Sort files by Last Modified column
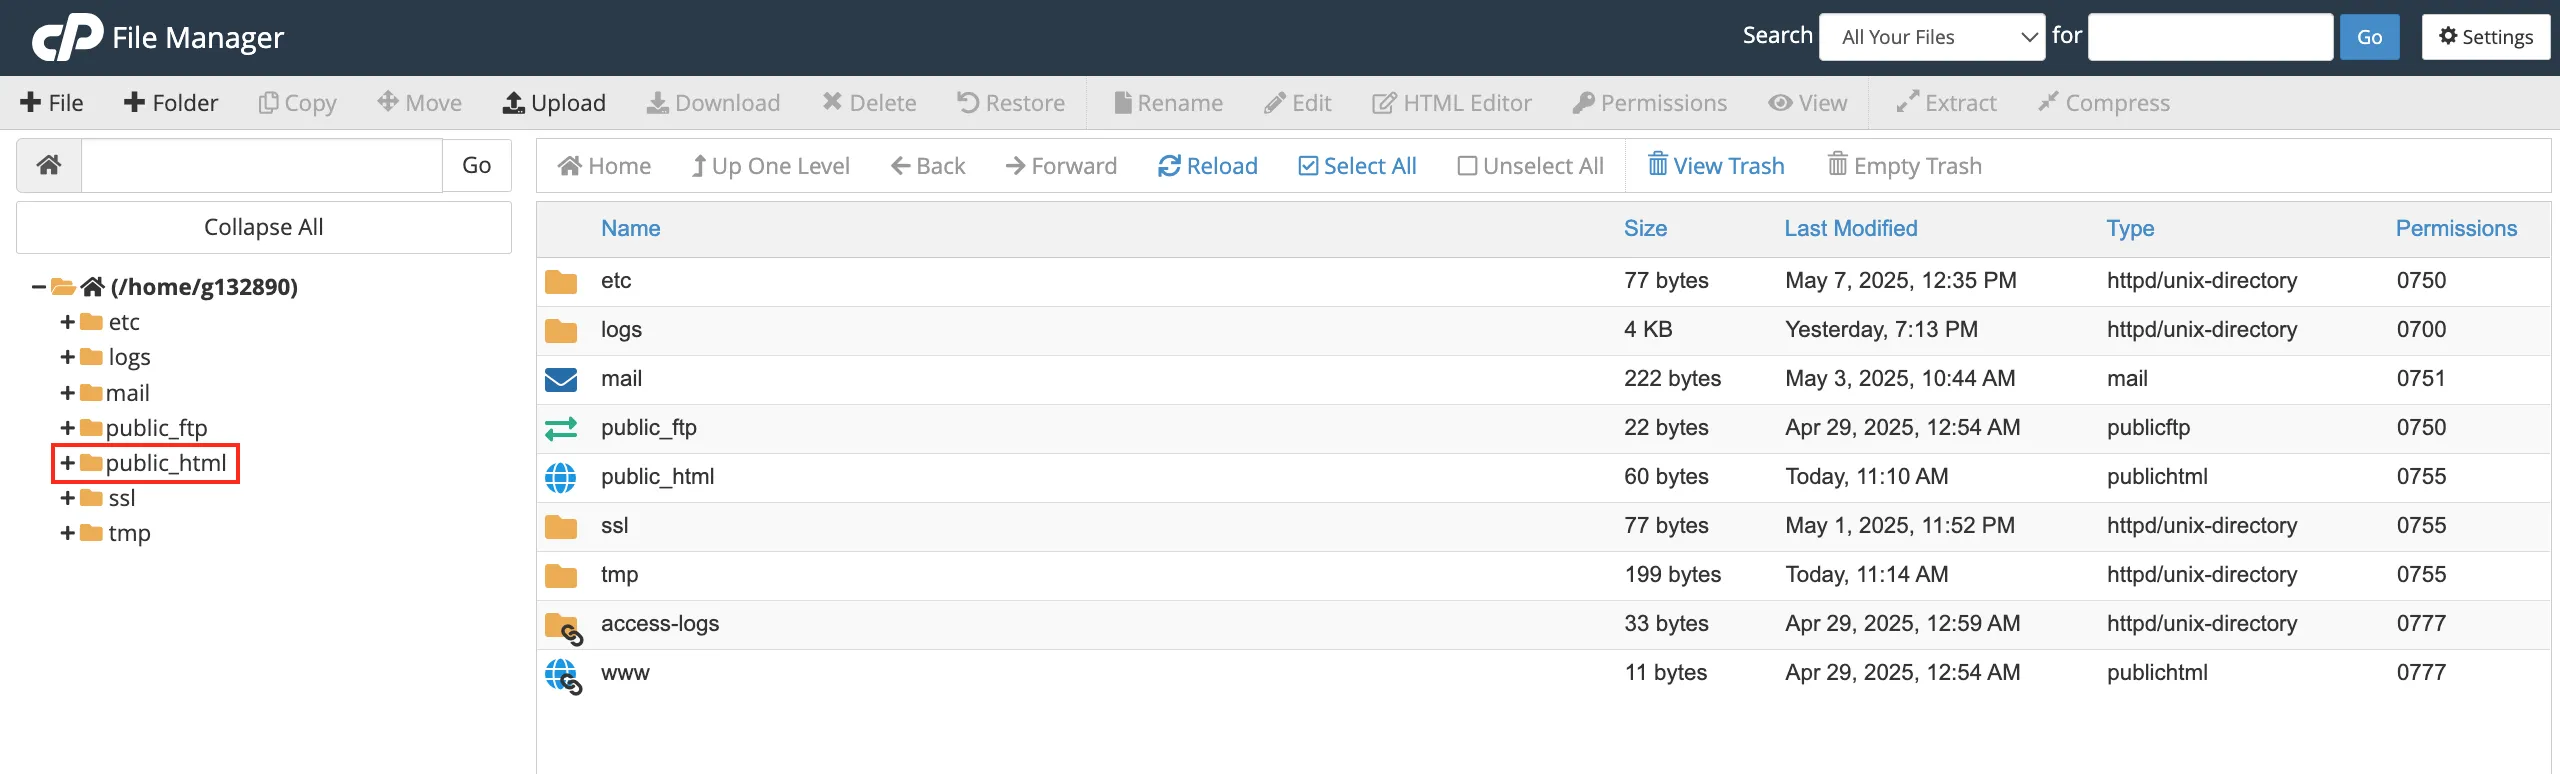Screen dimensions: 2560x774 [1850, 229]
